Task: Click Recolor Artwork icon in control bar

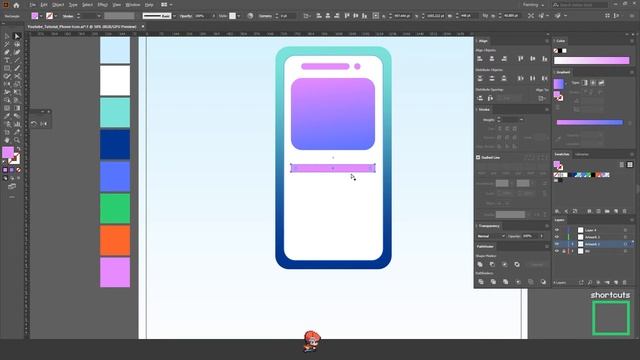Action: (x=250, y=16)
